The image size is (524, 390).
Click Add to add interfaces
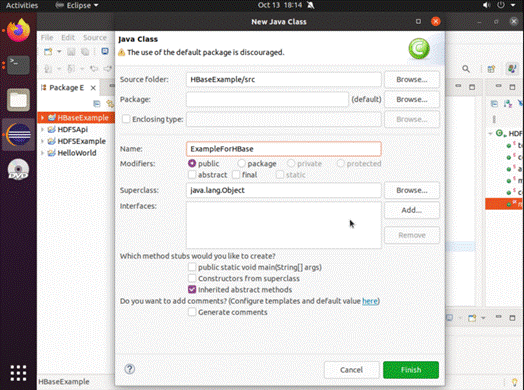coord(412,210)
